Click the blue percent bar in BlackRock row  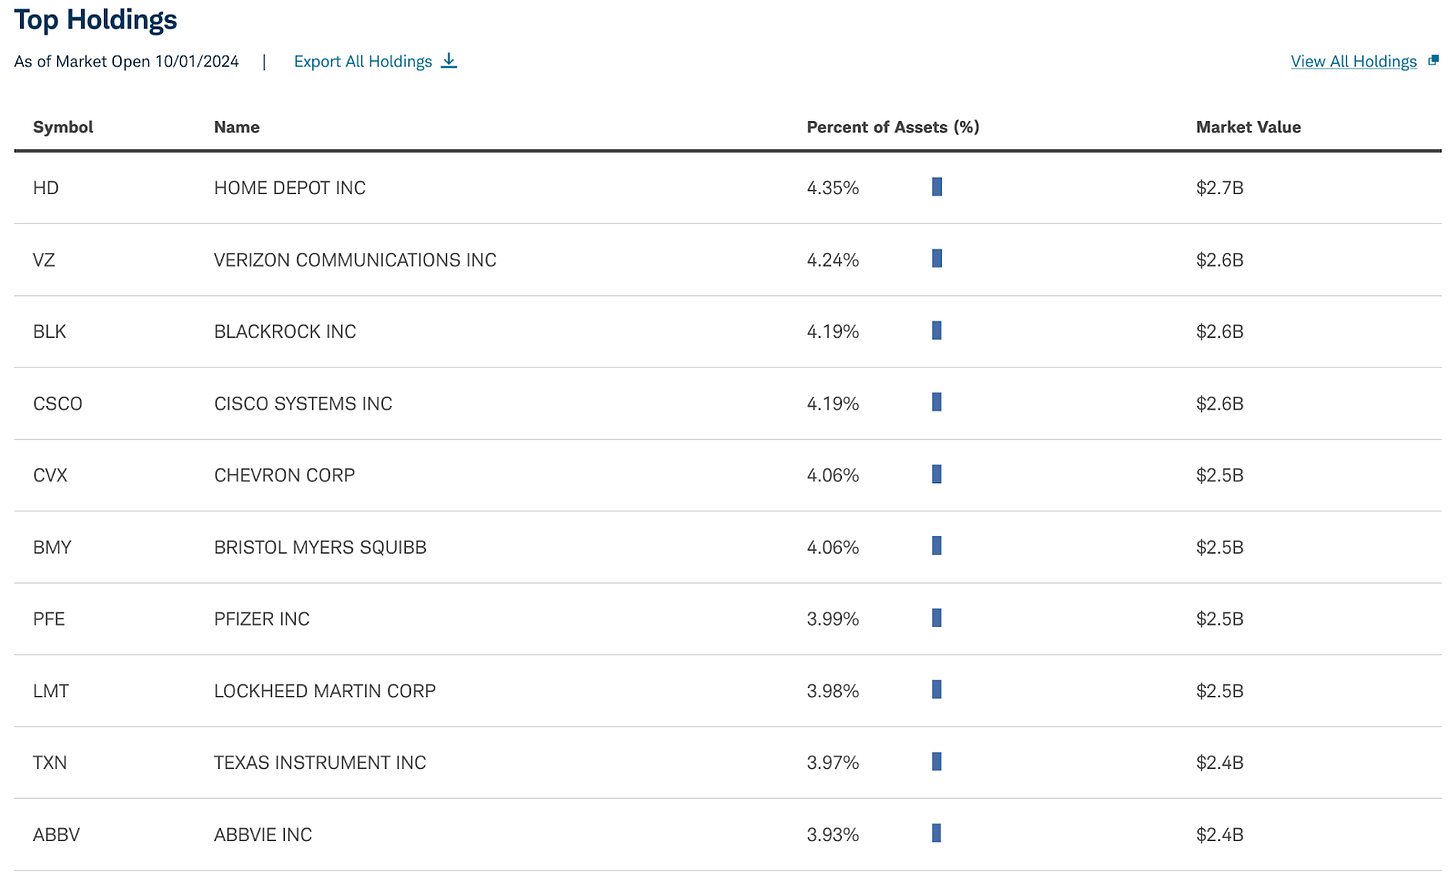tap(937, 331)
